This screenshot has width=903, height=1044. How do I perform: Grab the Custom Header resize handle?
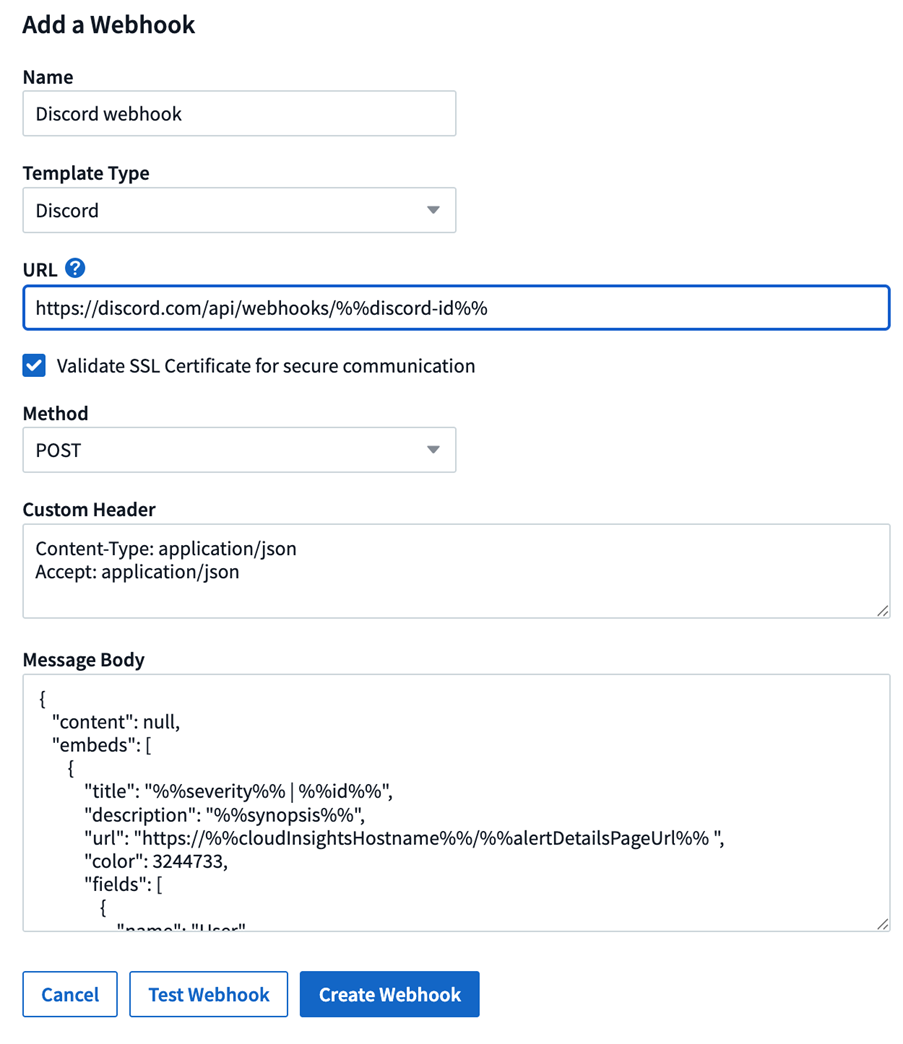[882, 610]
